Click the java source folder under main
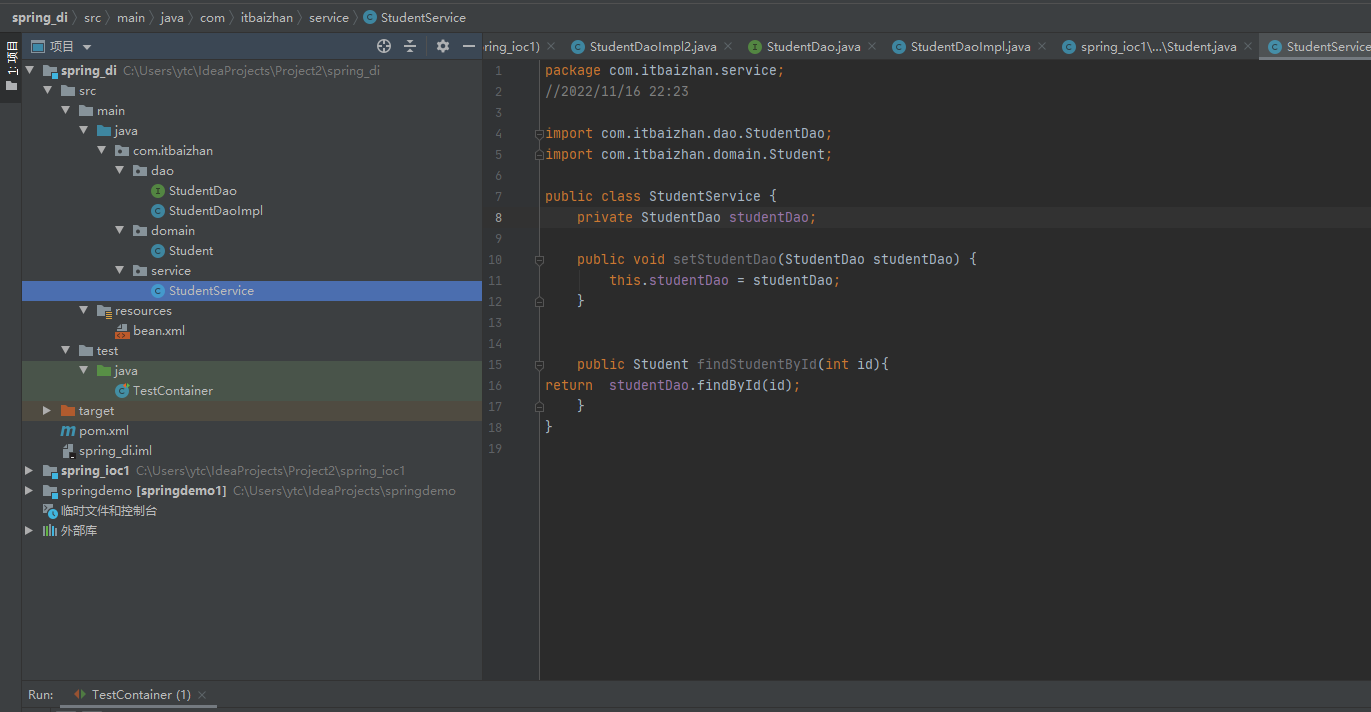Viewport: 1371px width, 712px height. [x=126, y=130]
